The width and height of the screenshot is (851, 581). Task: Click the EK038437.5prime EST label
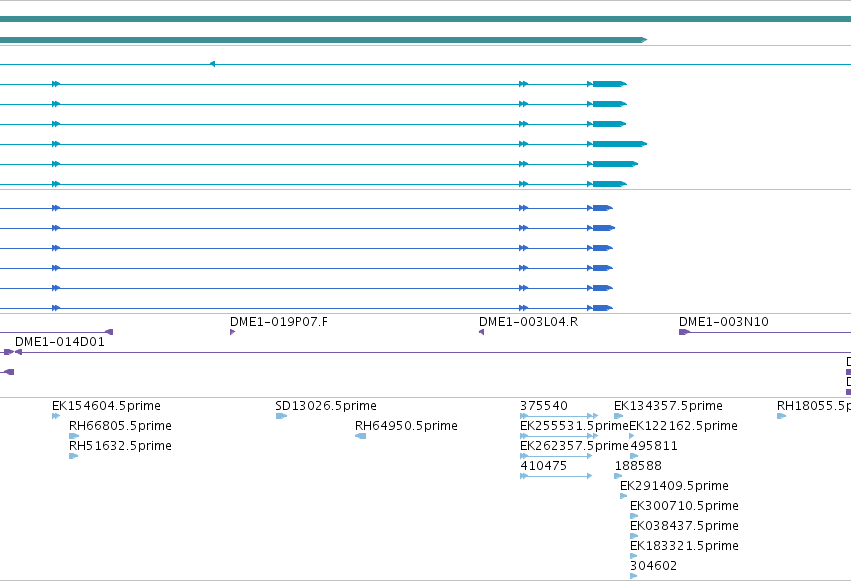pos(684,526)
